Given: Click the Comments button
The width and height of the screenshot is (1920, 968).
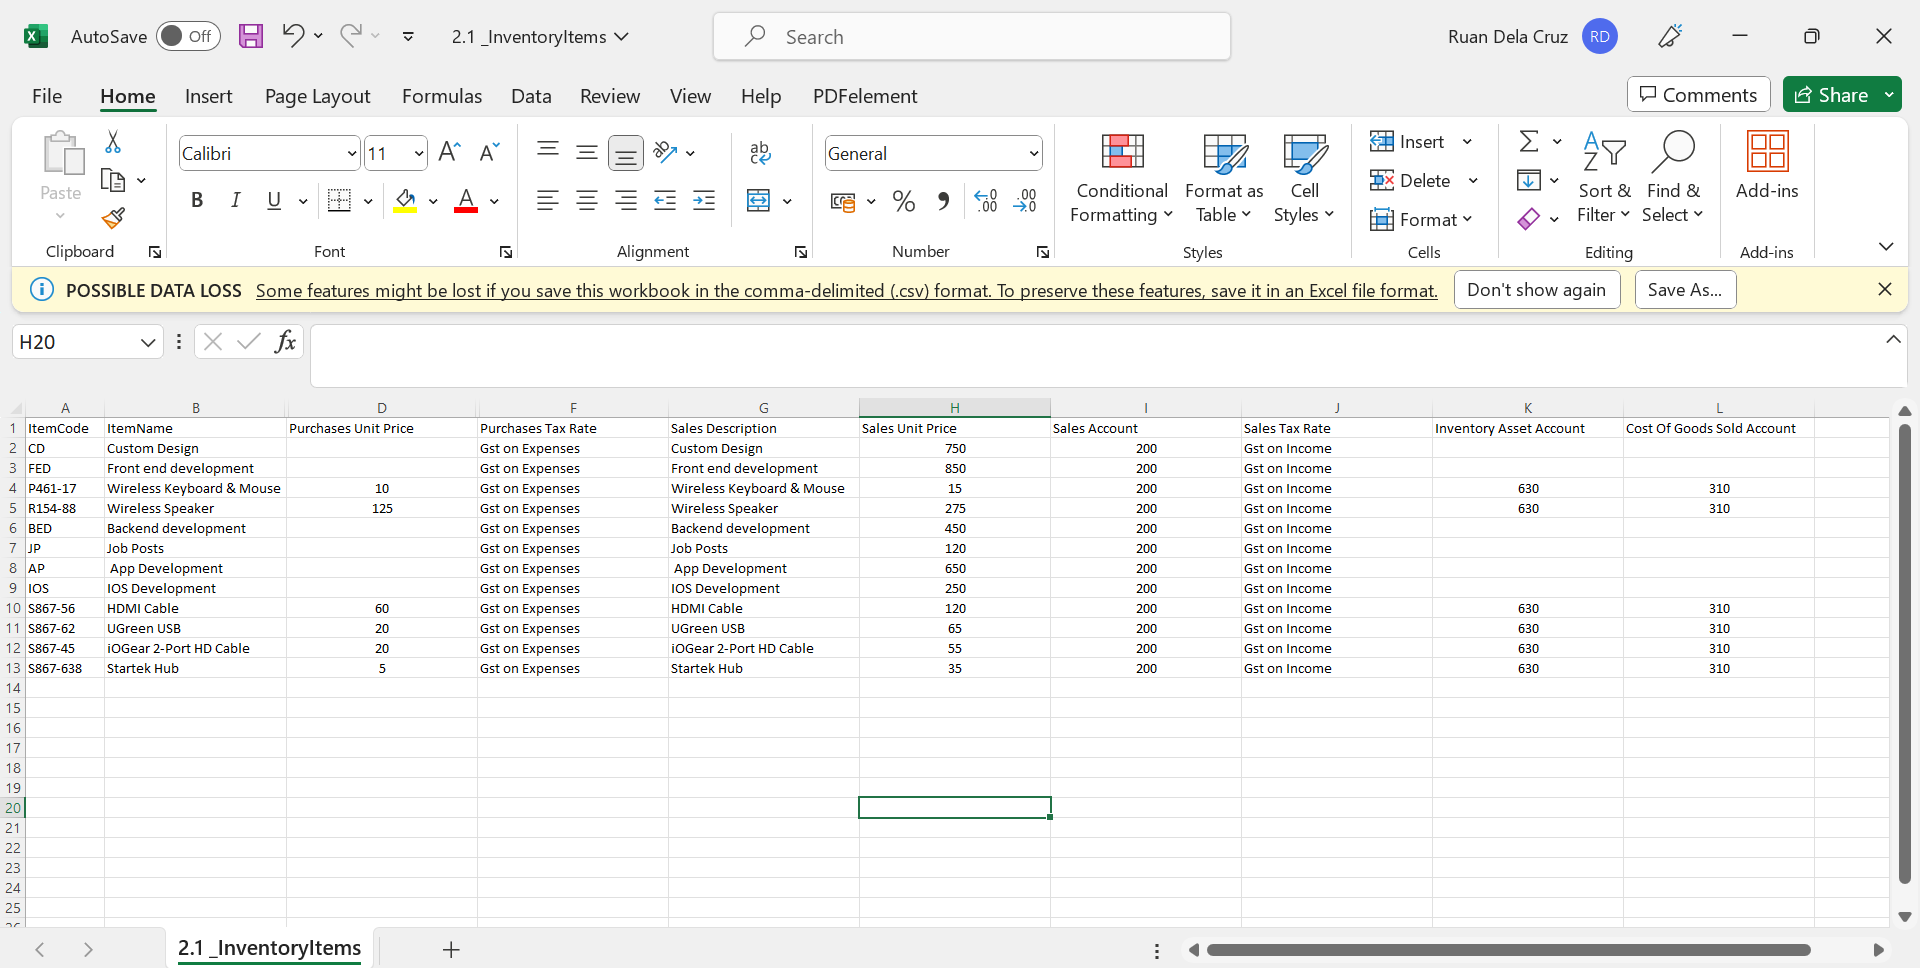Looking at the screenshot, I should (1698, 95).
